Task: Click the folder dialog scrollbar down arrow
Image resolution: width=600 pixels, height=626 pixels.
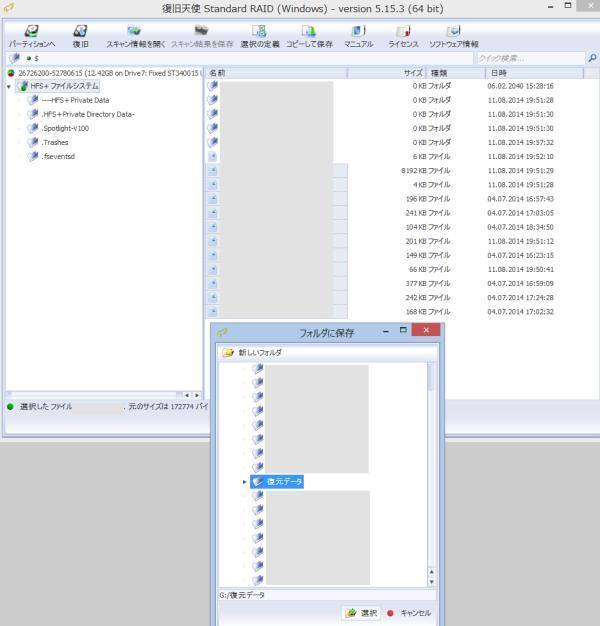Action: (x=432, y=582)
